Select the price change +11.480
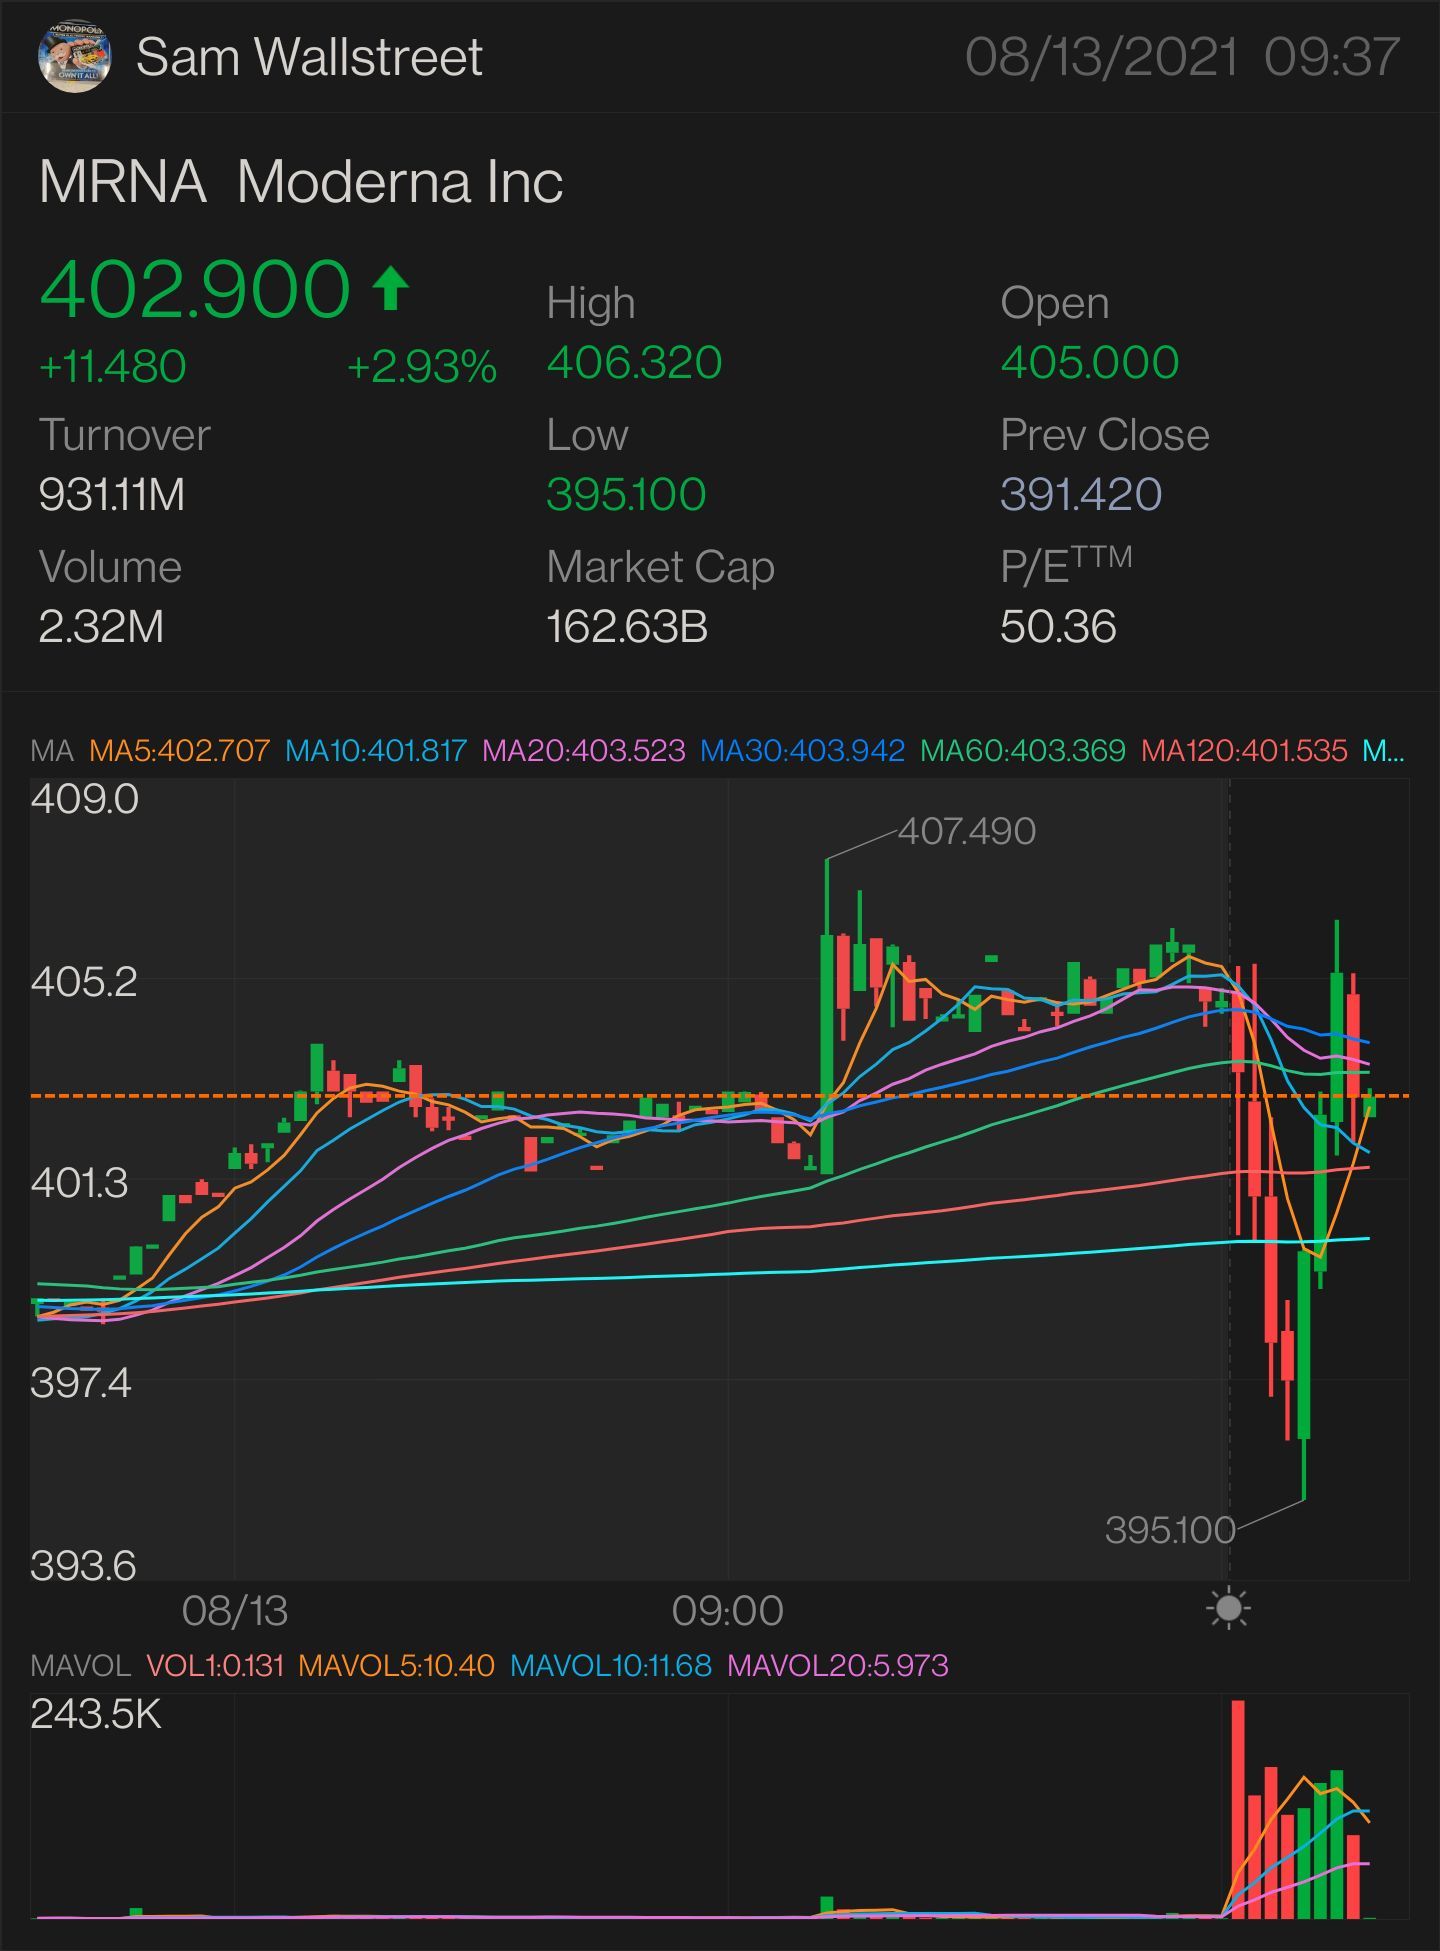 tap(112, 367)
